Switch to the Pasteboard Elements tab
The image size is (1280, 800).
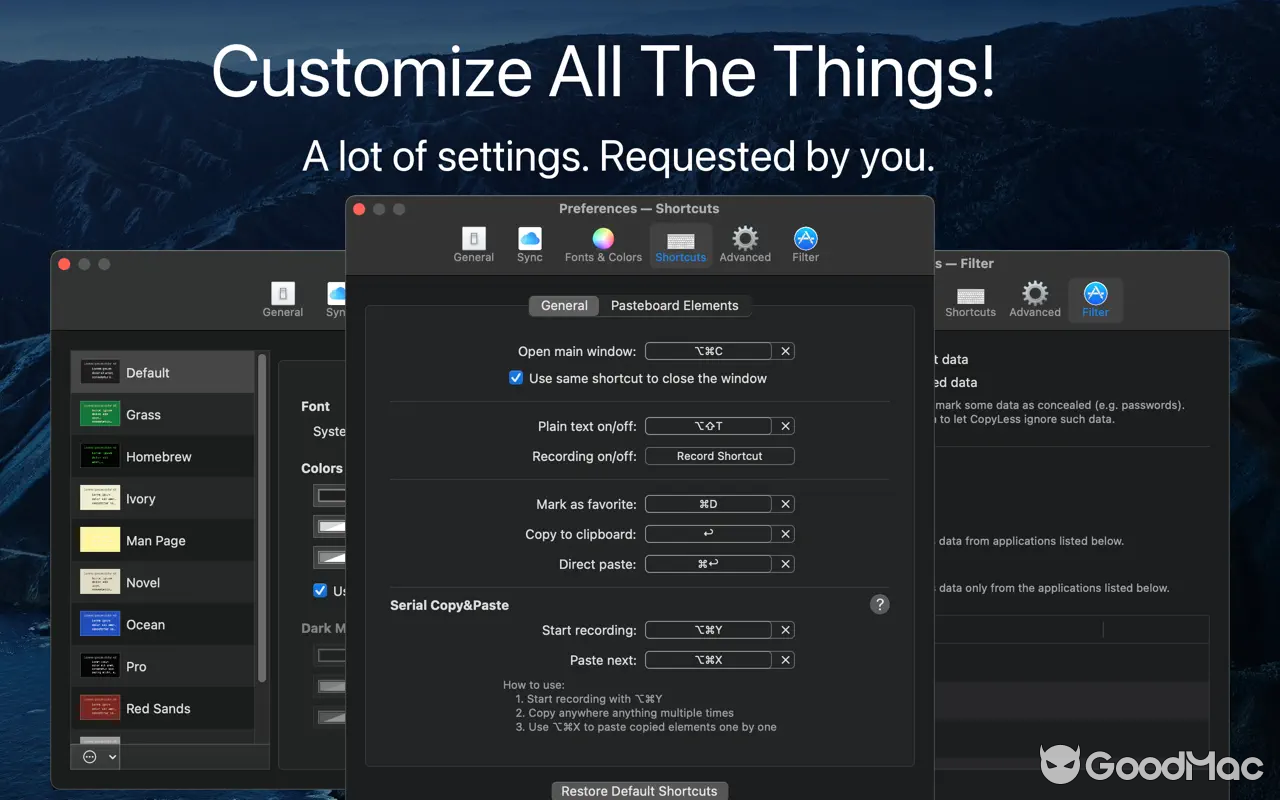tap(675, 306)
